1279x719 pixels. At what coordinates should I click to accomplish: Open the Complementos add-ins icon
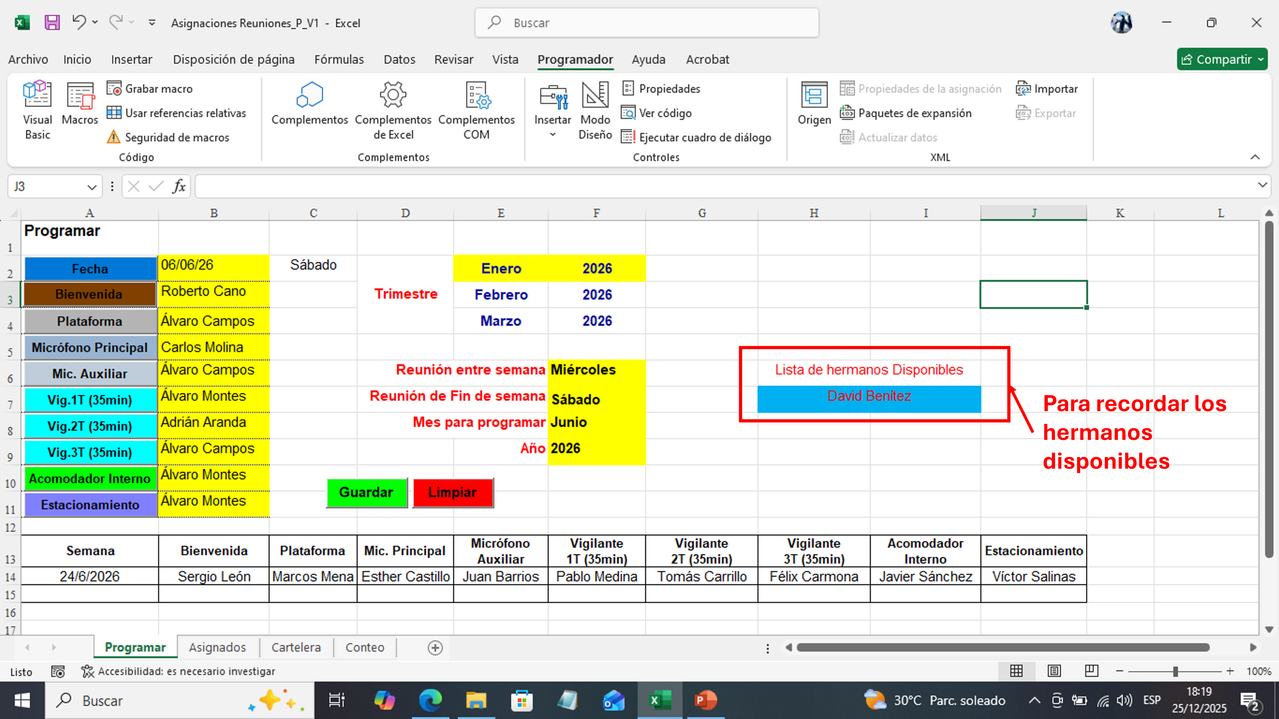coord(310,104)
